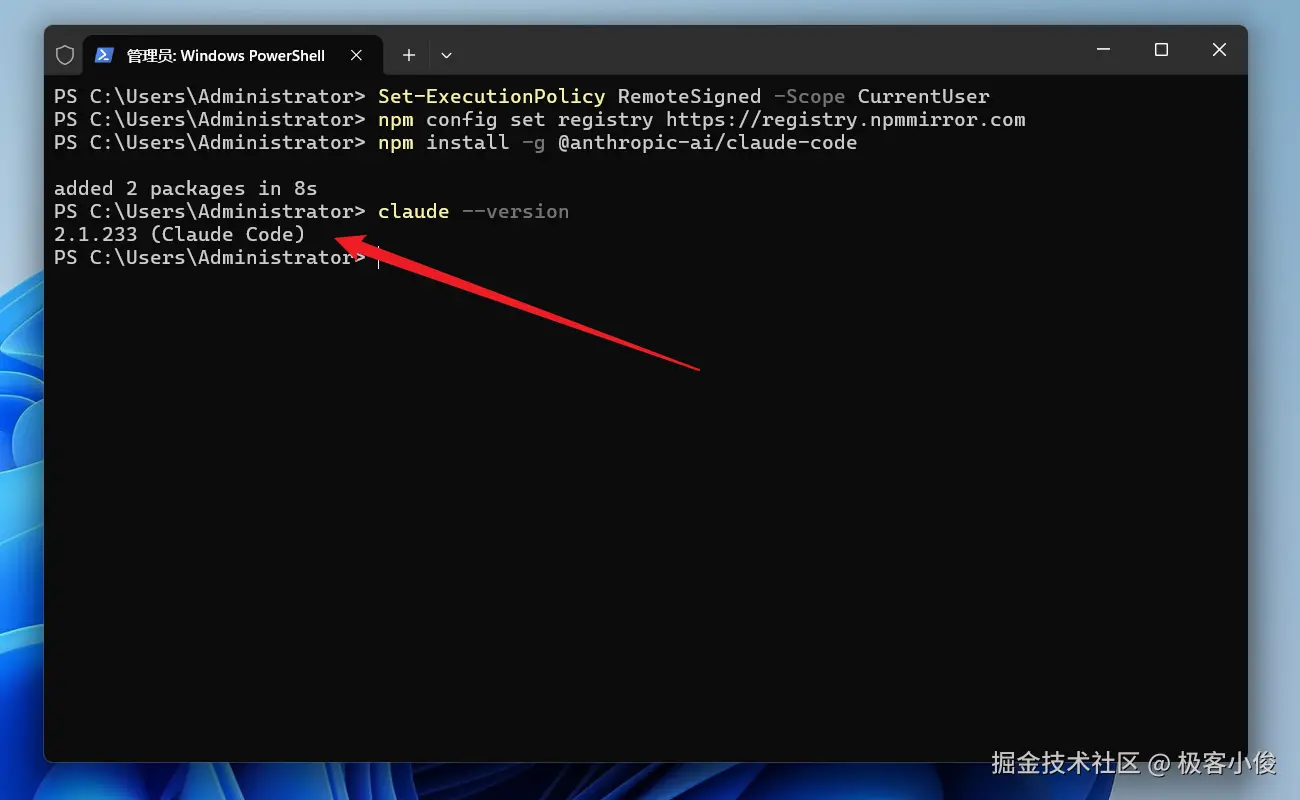This screenshot has height=800, width=1300.
Task: Click the administrator shield icon in the title bar
Action: [65, 55]
